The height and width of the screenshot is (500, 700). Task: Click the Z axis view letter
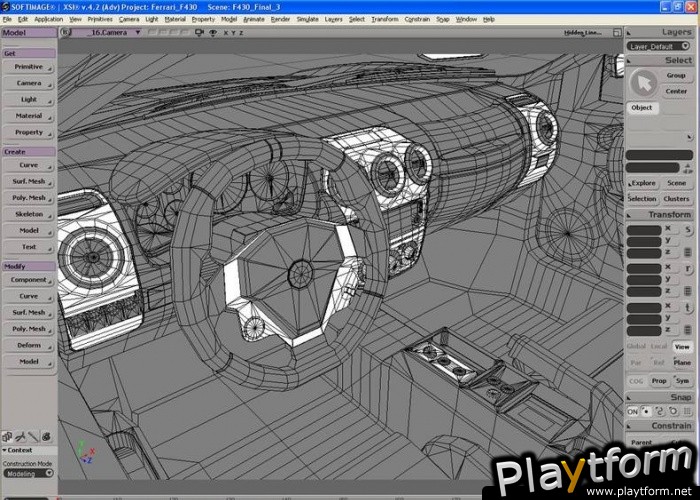point(241,33)
